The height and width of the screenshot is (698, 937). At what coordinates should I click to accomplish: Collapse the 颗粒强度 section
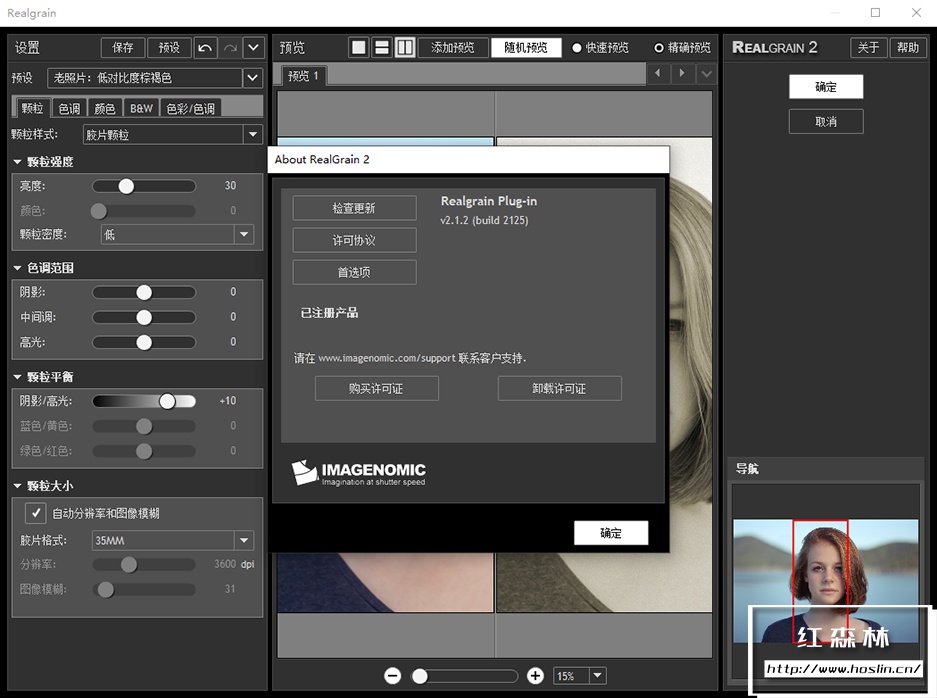point(18,162)
